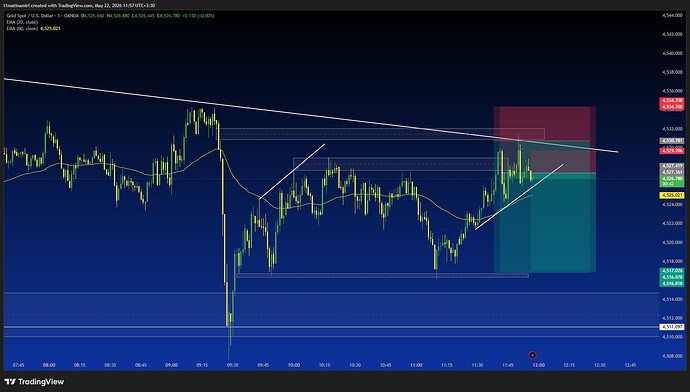Click the 07:45 time axis label

[18, 365]
